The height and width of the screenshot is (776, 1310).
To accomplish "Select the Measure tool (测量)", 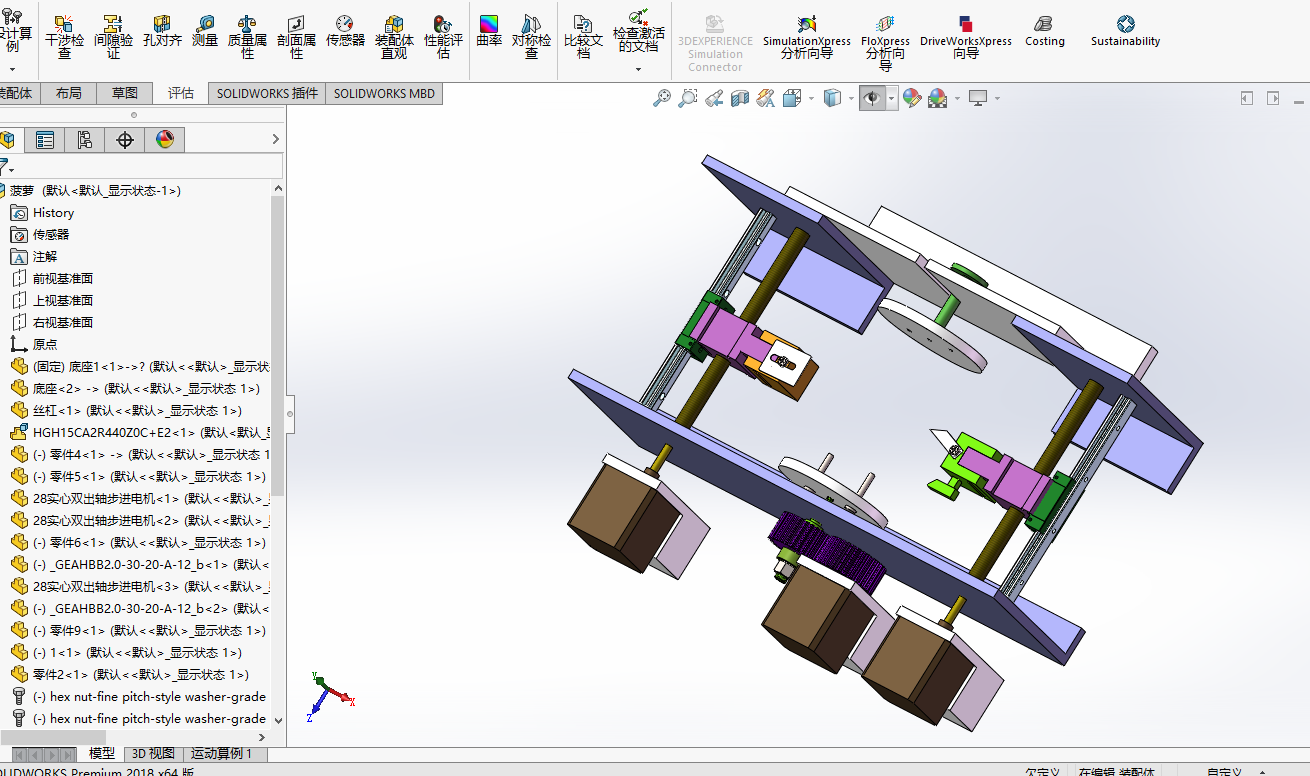I will (205, 32).
